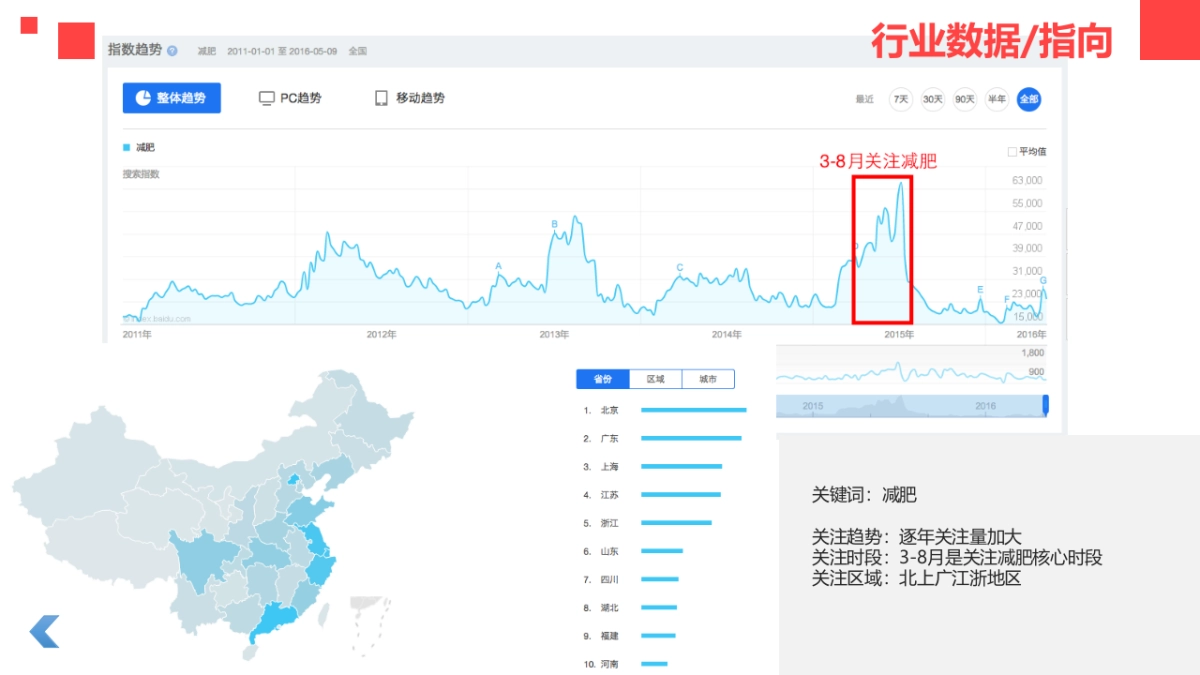The height and width of the screenshot is (675, 1200).
Task: Click the PC趋势 monitor icon
Action: [x=266, y=98]
